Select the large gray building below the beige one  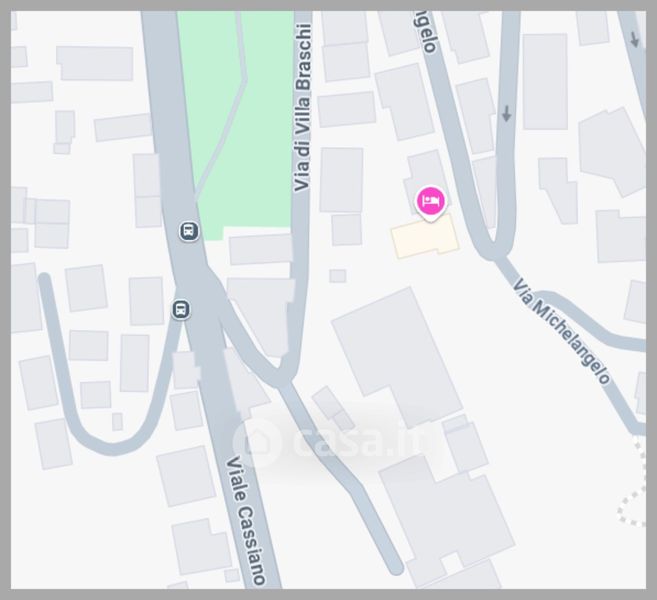tap(397, 357)
